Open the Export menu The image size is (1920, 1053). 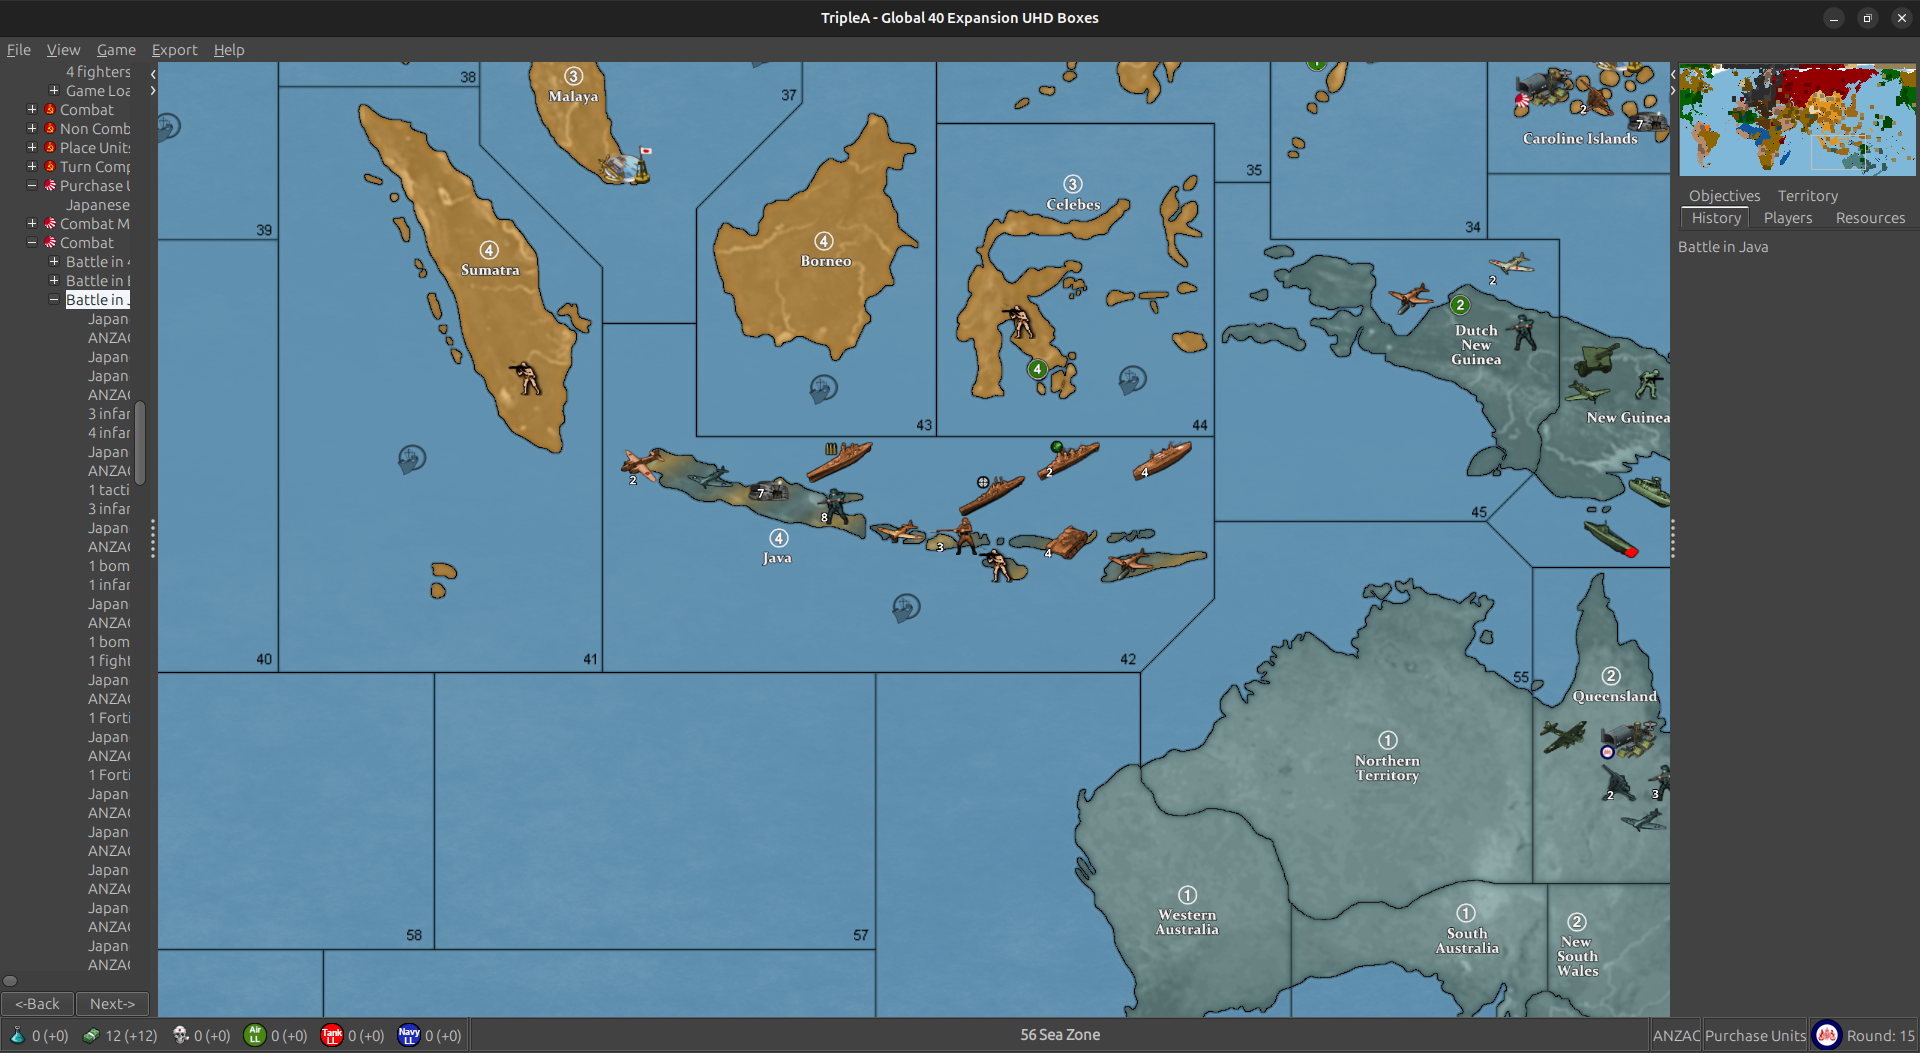point(174,50)
